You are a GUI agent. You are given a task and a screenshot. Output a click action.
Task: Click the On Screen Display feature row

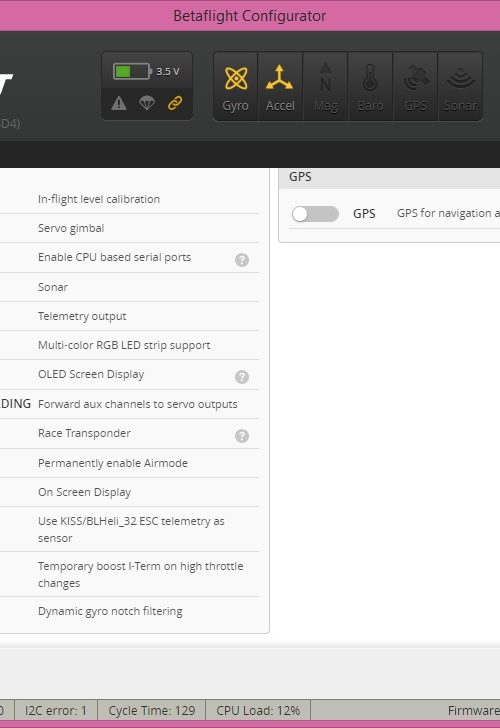130,492
